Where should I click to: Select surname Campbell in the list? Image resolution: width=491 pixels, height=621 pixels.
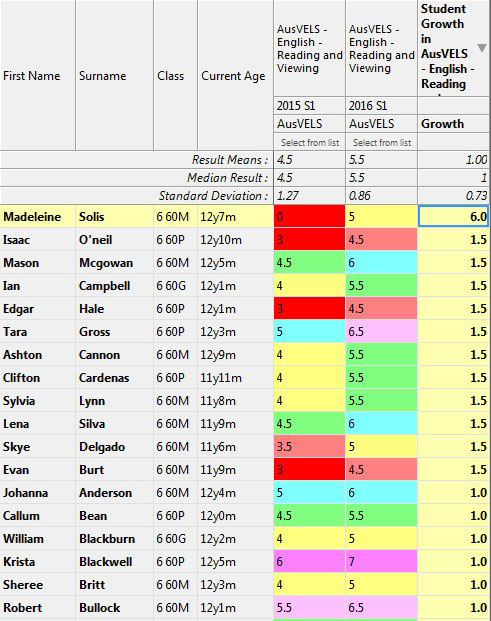coord(105,286)
